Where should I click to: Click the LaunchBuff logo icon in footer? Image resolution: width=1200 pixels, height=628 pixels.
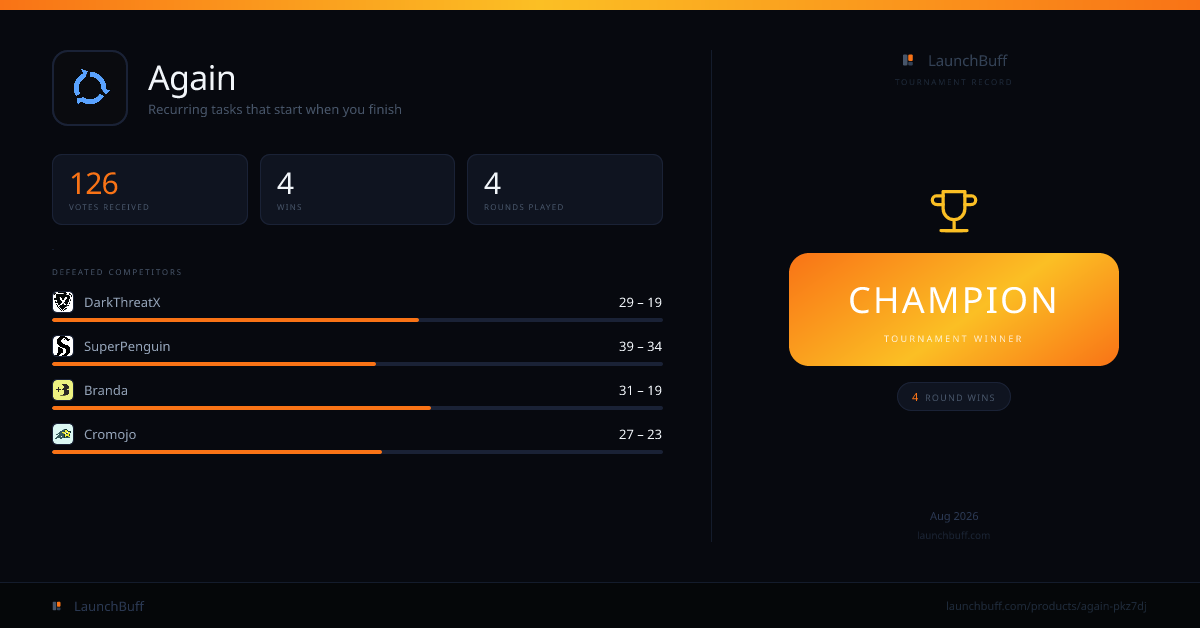point(57,606)
